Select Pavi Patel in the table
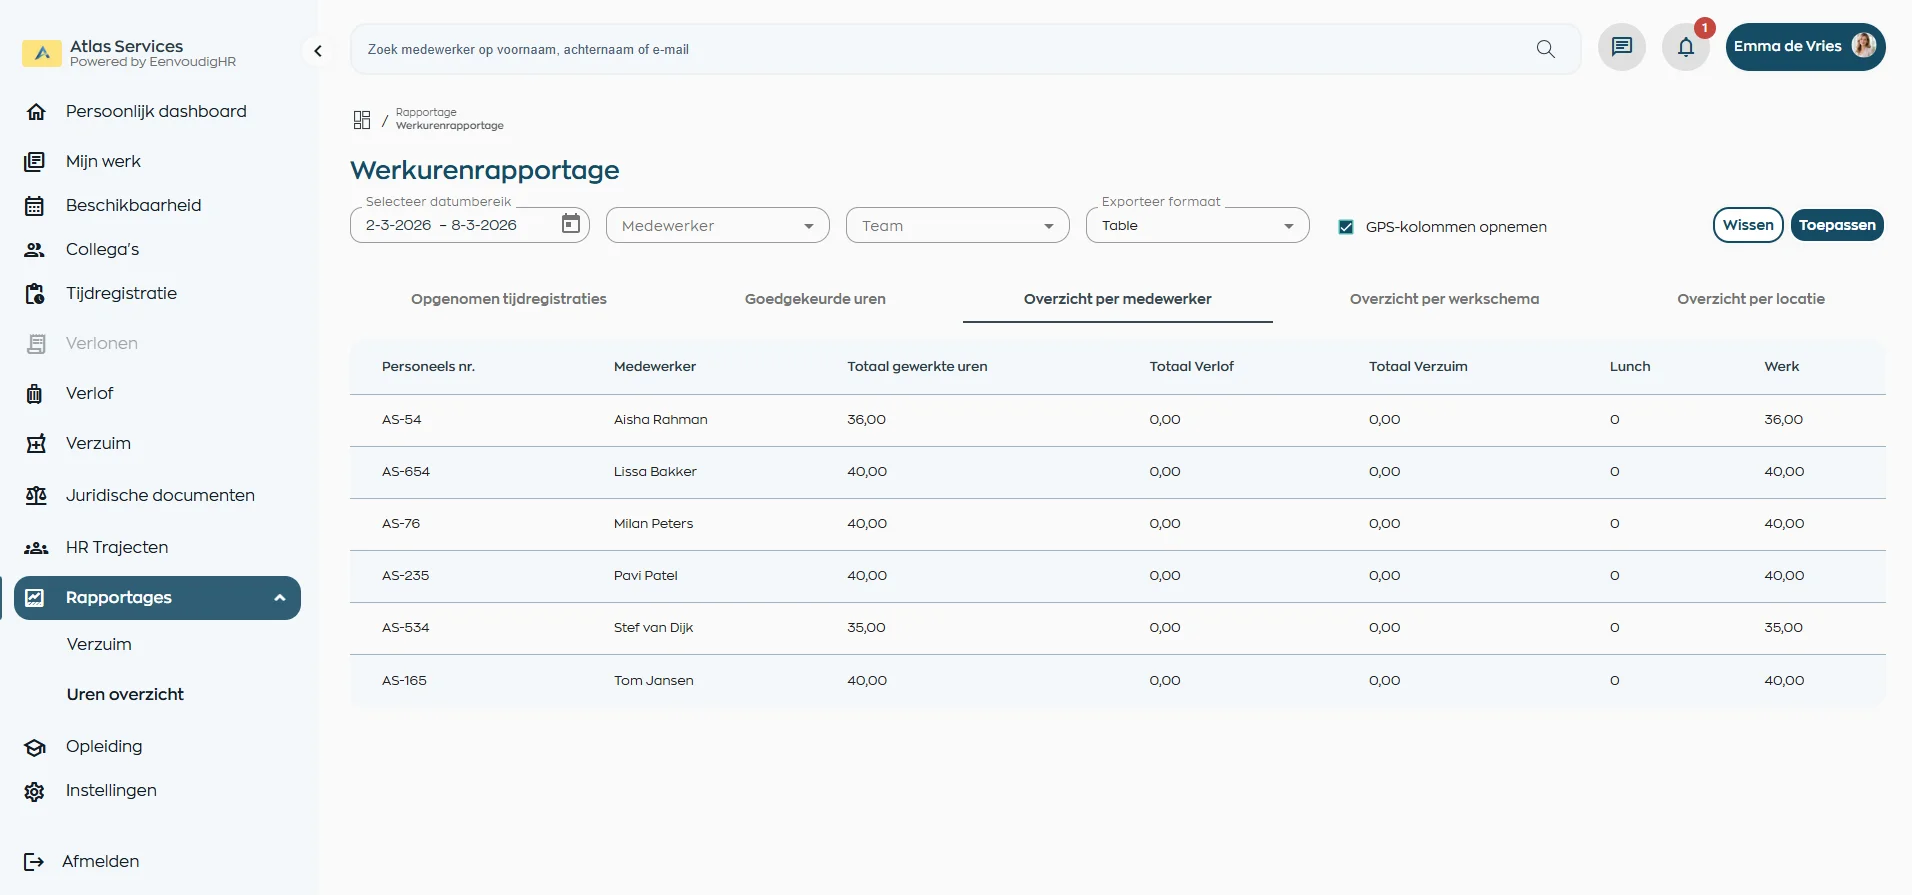This screenshot has width=1912, height=895. click(645, 576)
